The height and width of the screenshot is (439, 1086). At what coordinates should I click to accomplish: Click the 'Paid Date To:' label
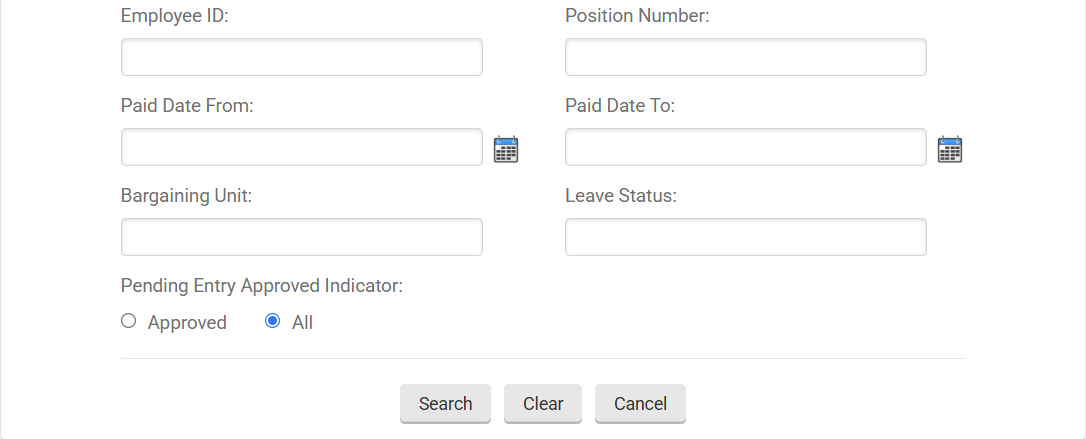(x=619, y=106)
